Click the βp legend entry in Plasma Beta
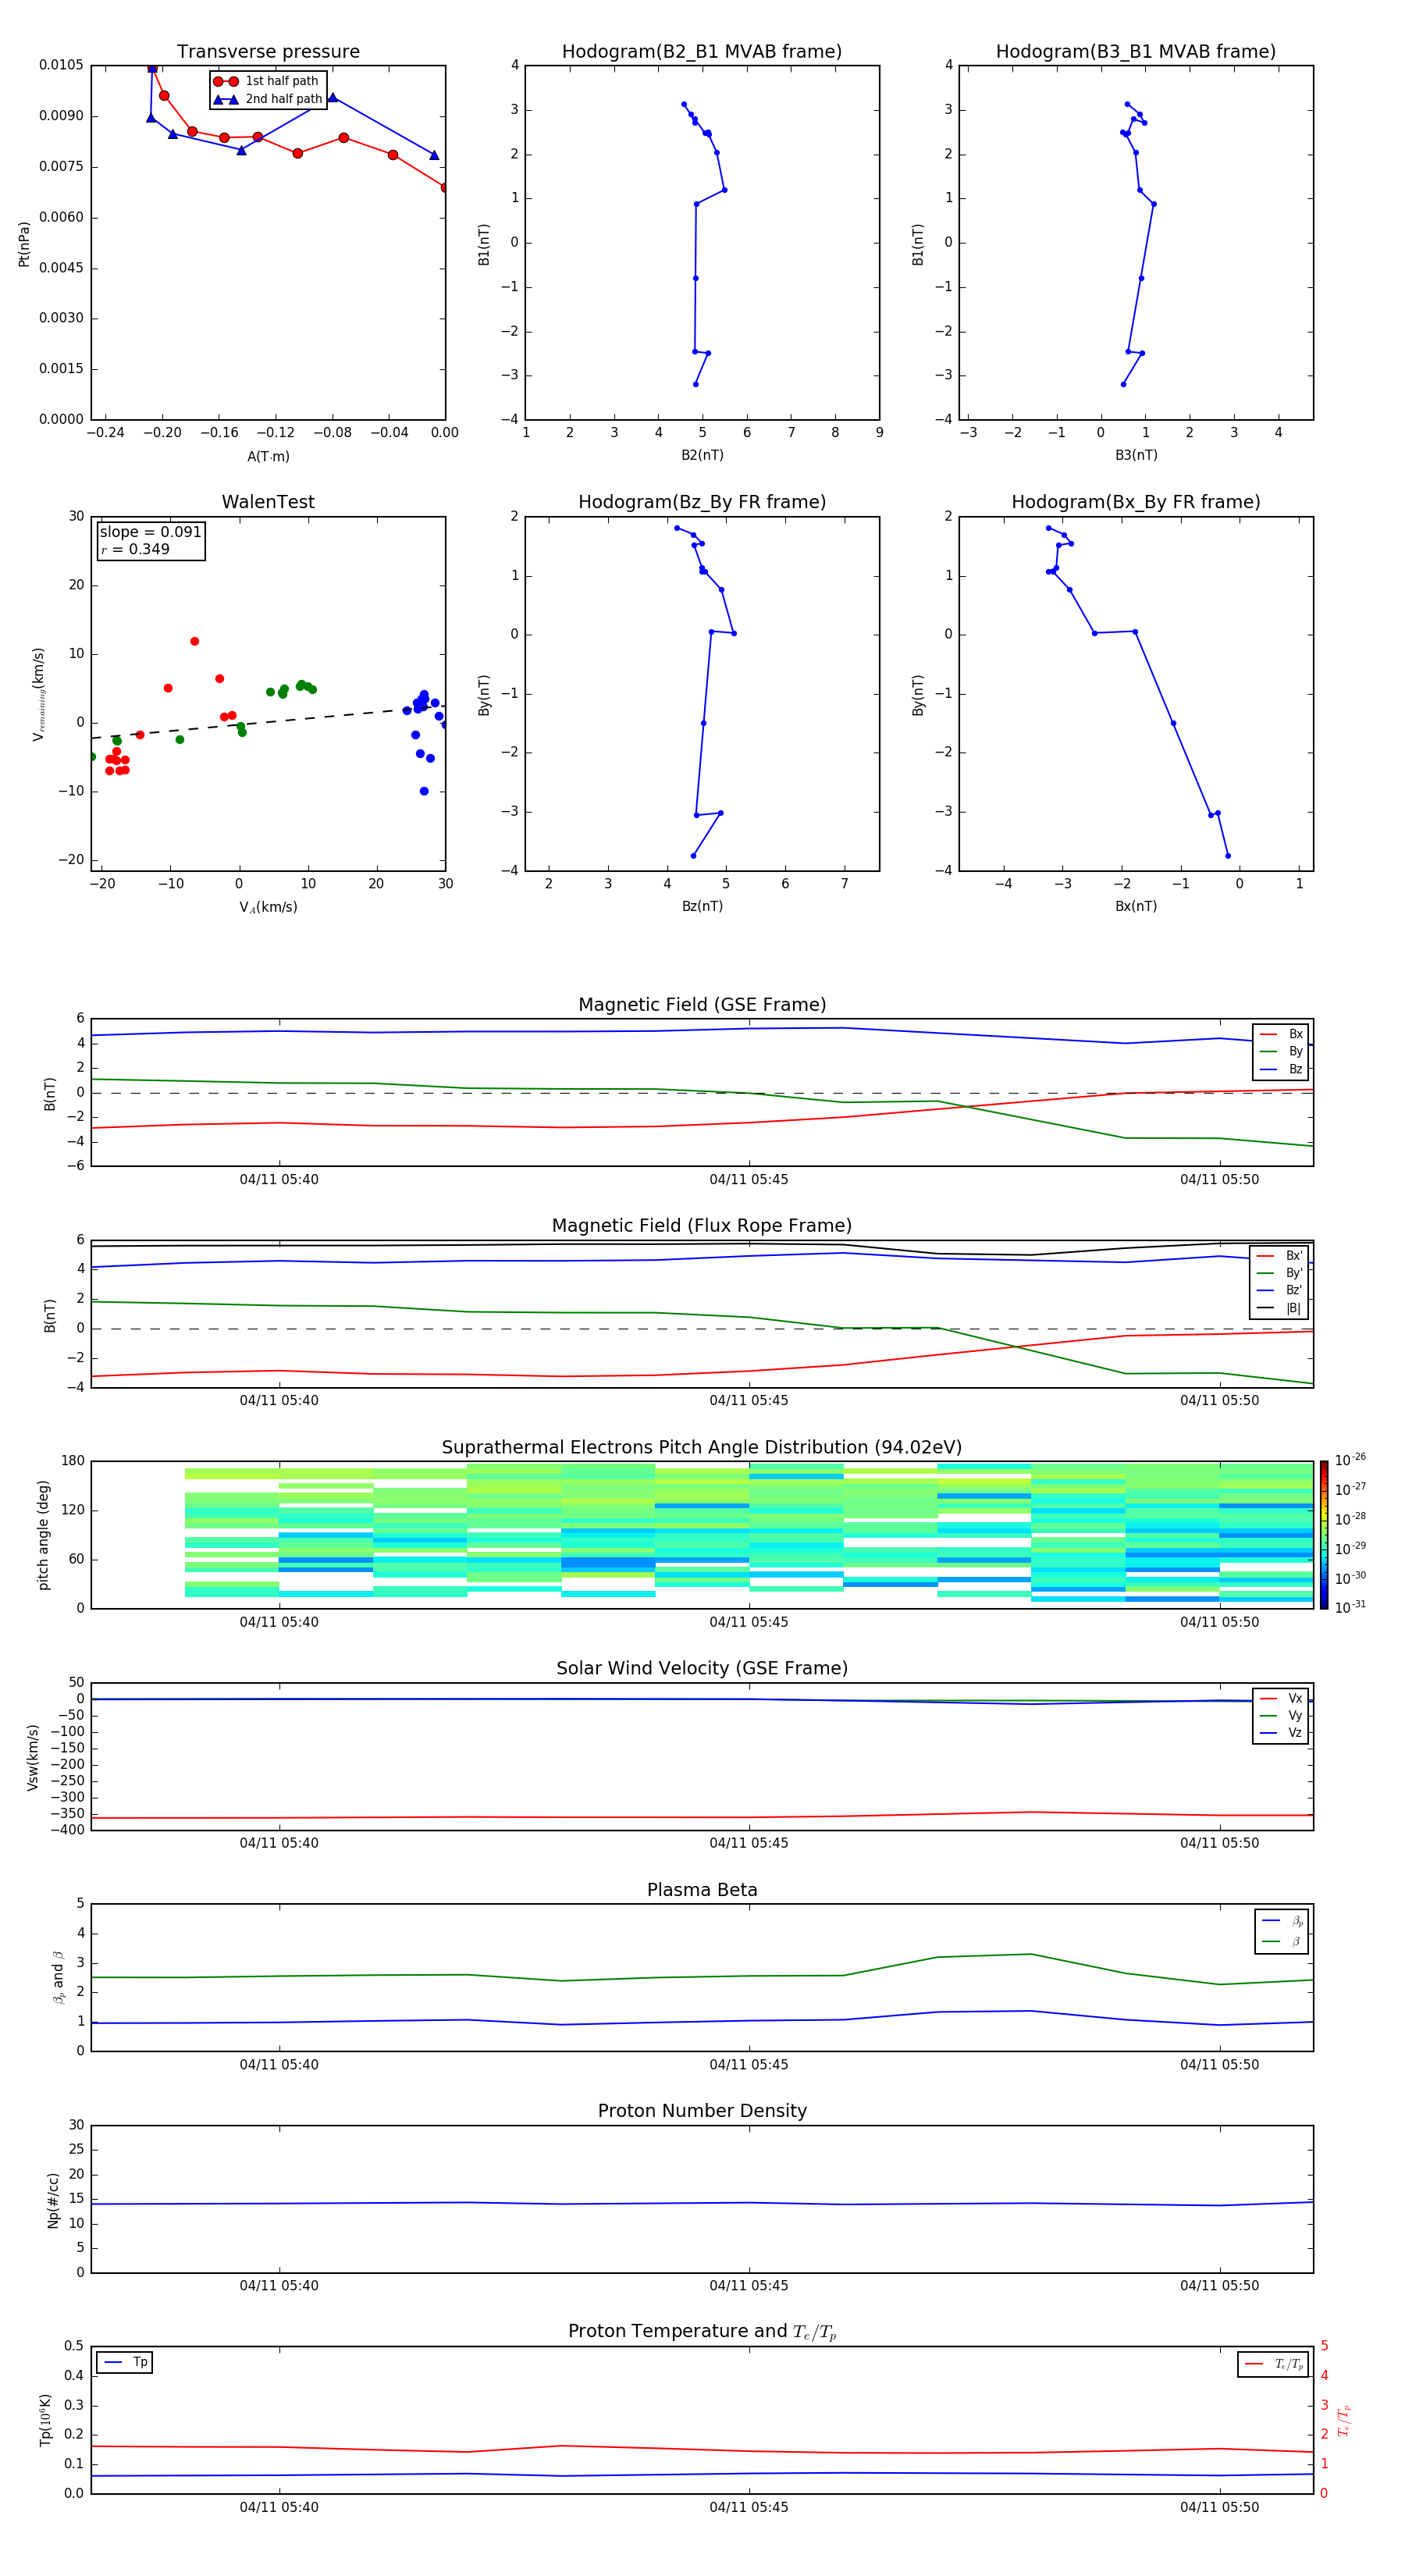This screenshot has width=1405, height=2576. [x=1282, y=1921]
